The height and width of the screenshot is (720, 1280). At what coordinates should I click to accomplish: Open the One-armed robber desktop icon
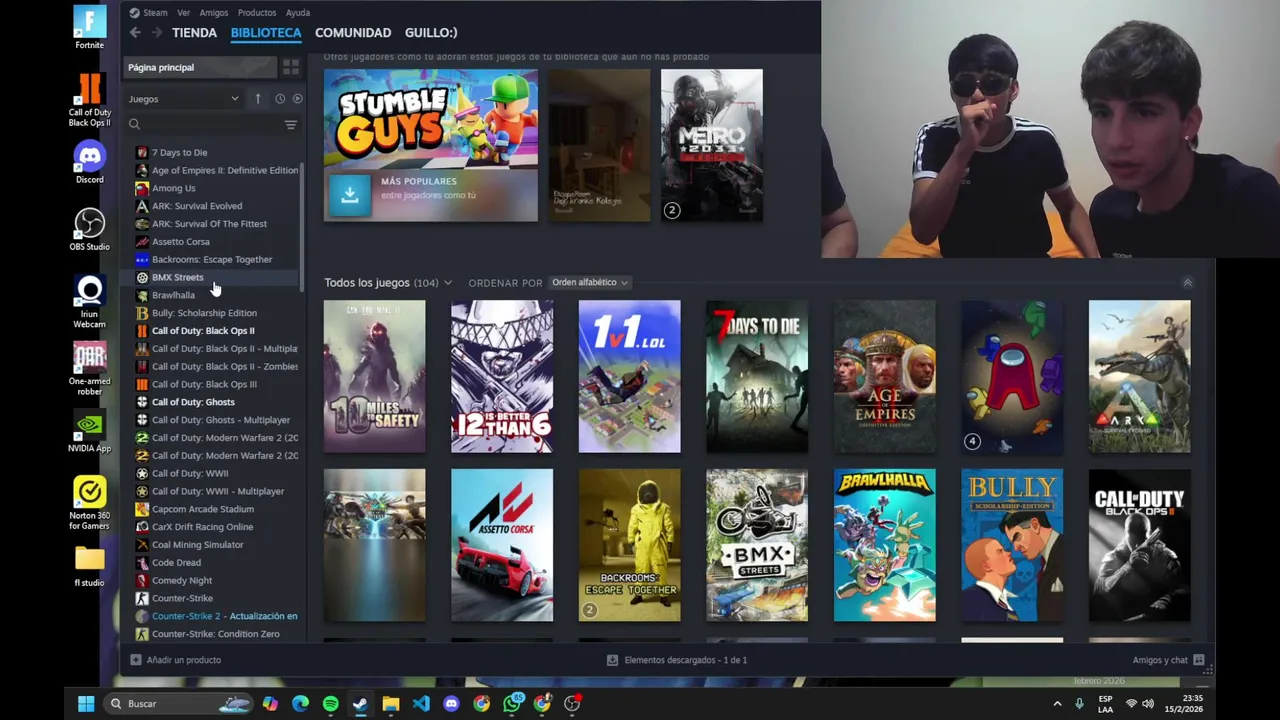(89, 368)
